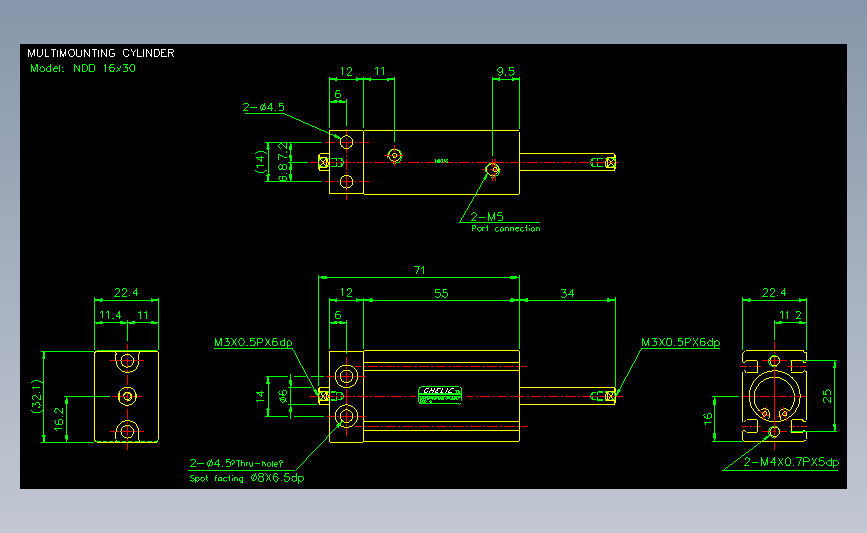Click the 71 overall length dimension
867x533 pixels.
tap(420, 270)
